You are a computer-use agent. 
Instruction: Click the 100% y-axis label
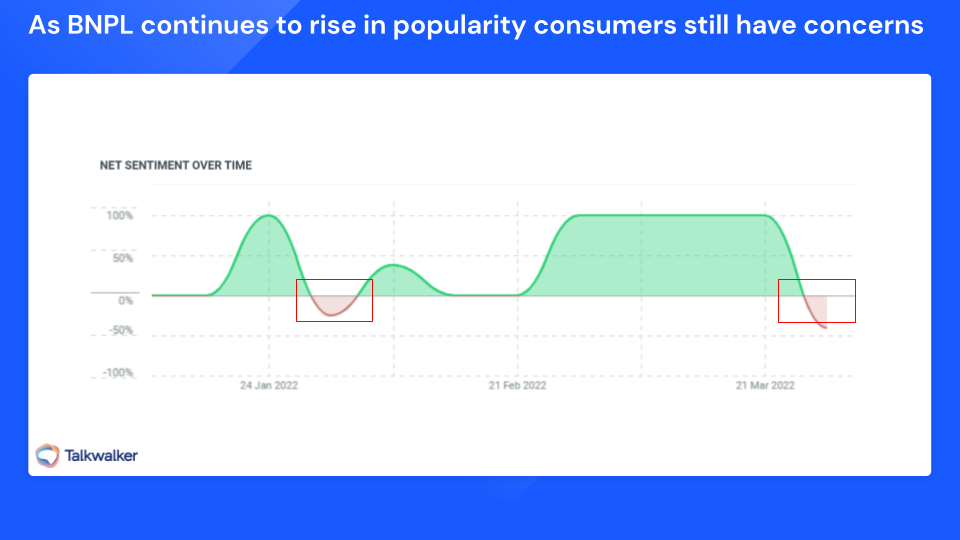tap(119, 216)
